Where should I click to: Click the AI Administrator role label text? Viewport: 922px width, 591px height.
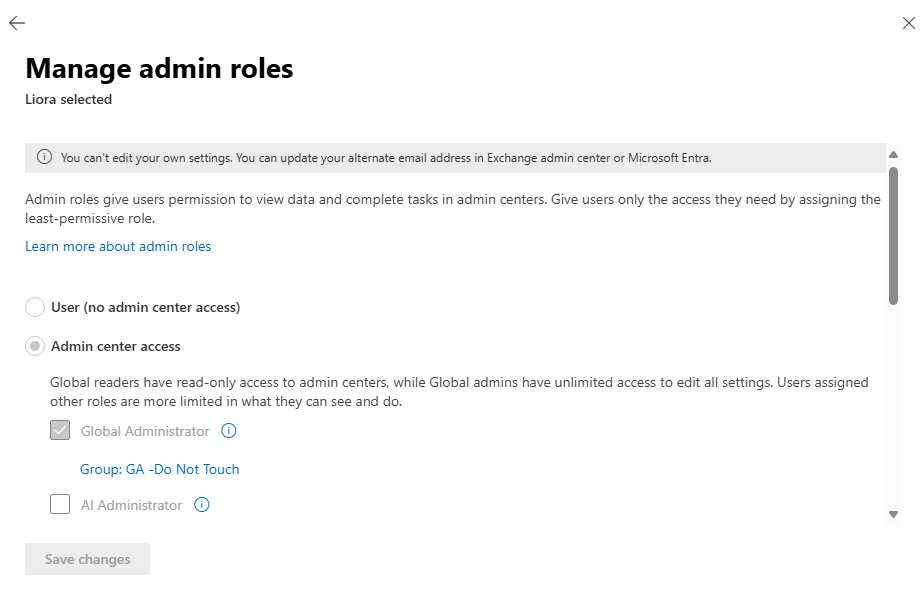click(x=131, y=505)
